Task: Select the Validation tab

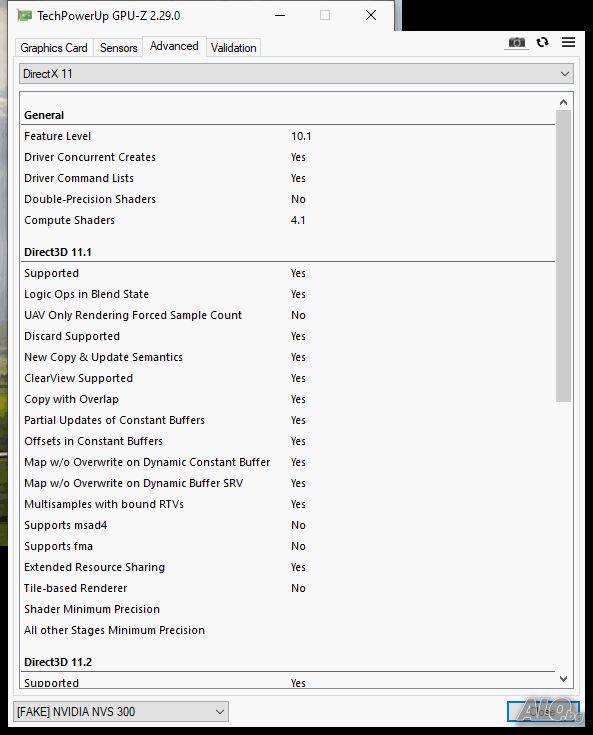Action: pyautogui.click(x=233, y=48)
